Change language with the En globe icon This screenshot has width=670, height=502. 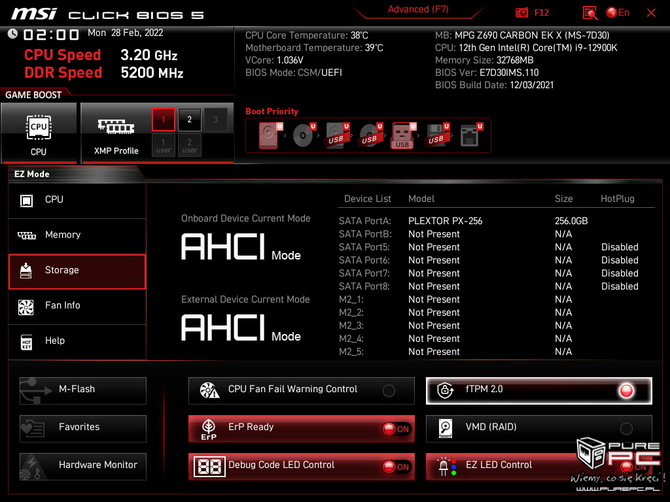pyautogui.click(x=611, y=13)
